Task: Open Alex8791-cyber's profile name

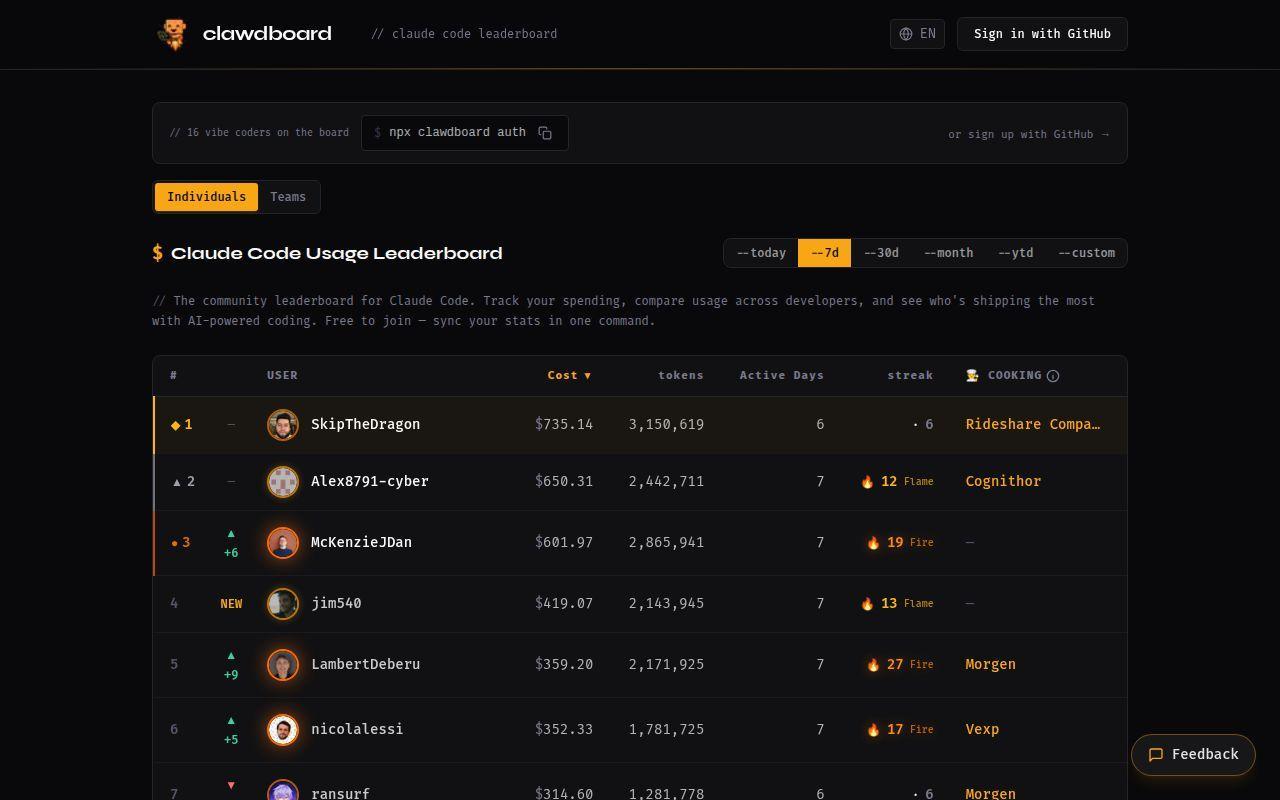Action: coord(369,482)
